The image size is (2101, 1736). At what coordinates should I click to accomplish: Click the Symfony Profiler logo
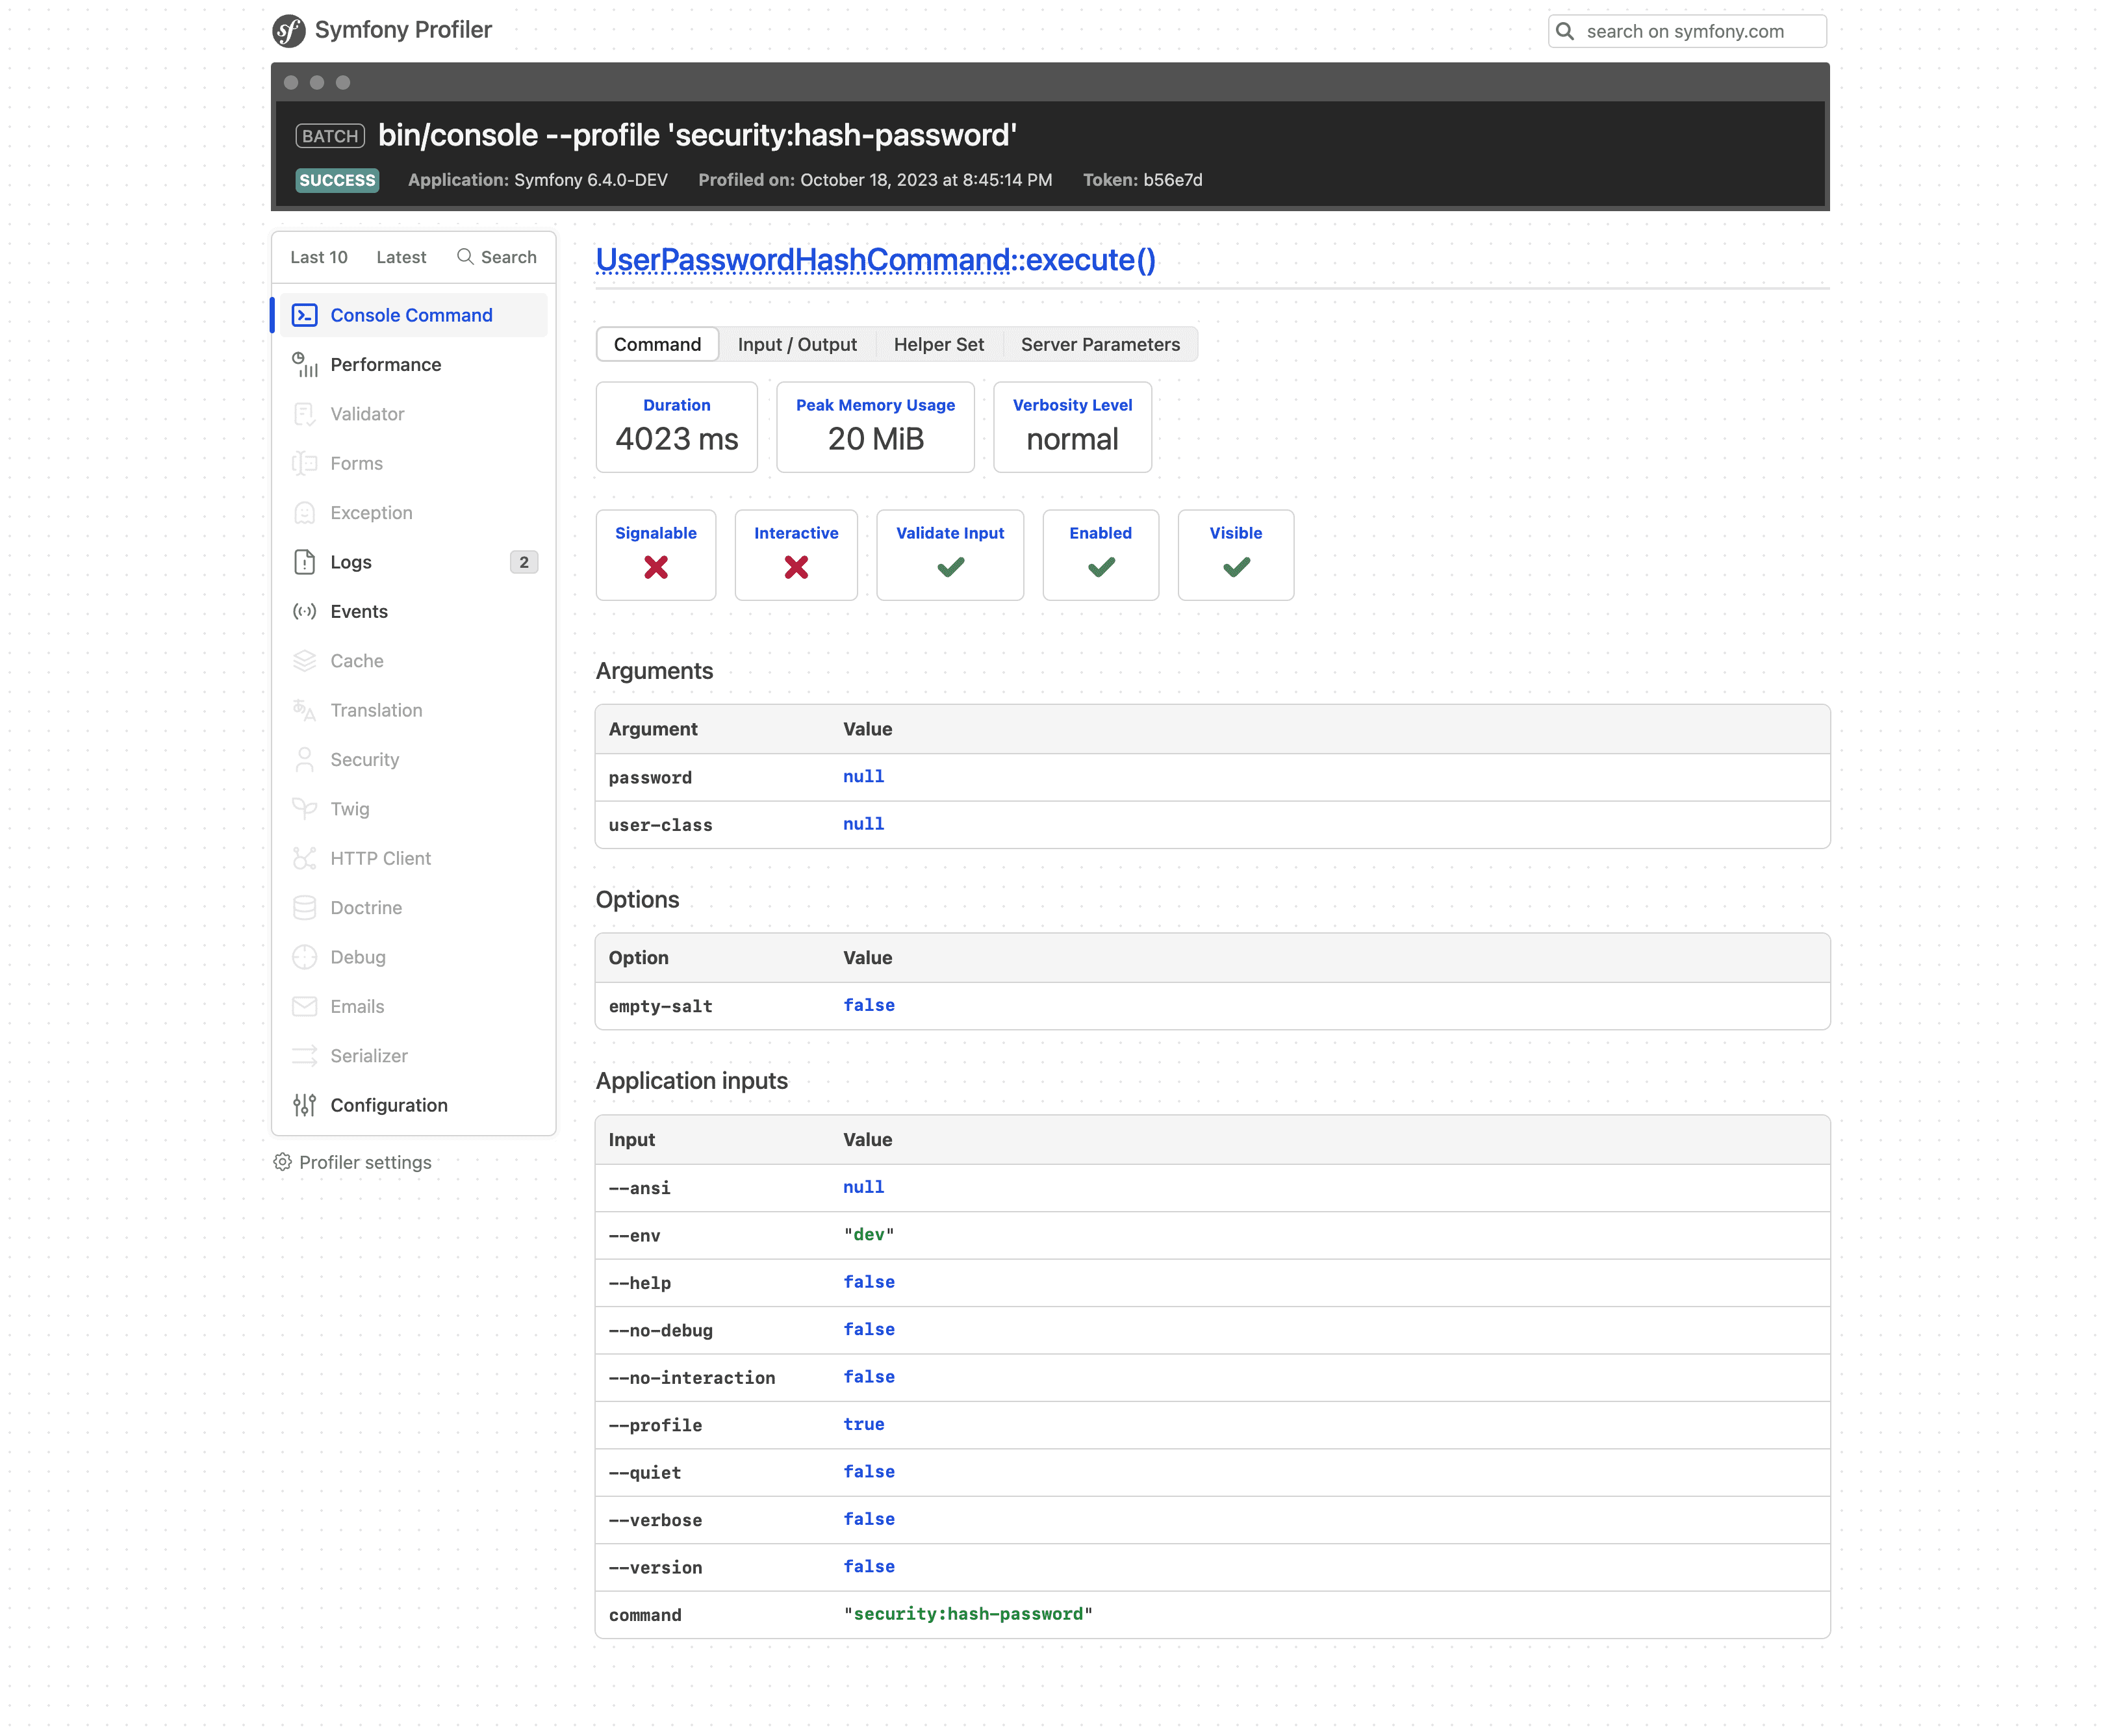coord(381,30)
